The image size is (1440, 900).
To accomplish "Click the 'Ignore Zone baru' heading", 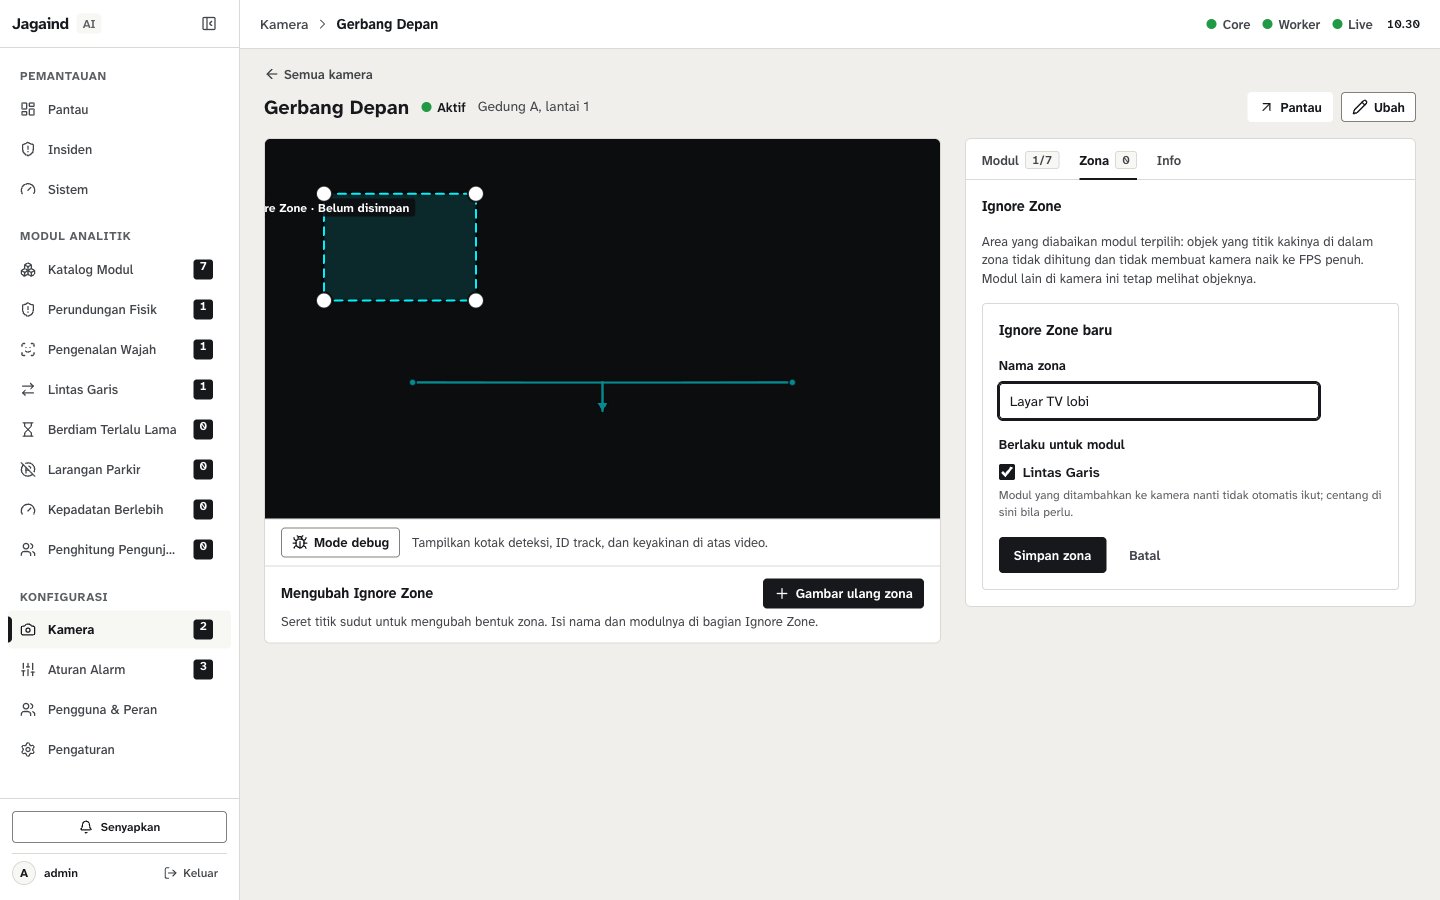I will (1055, 330).
